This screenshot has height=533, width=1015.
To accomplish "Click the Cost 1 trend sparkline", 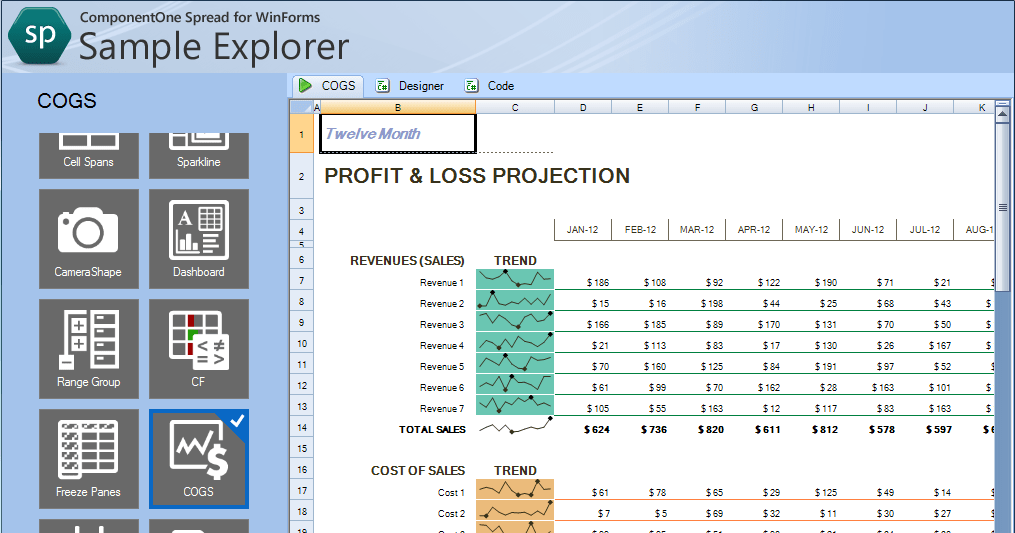I will [515, 489].
